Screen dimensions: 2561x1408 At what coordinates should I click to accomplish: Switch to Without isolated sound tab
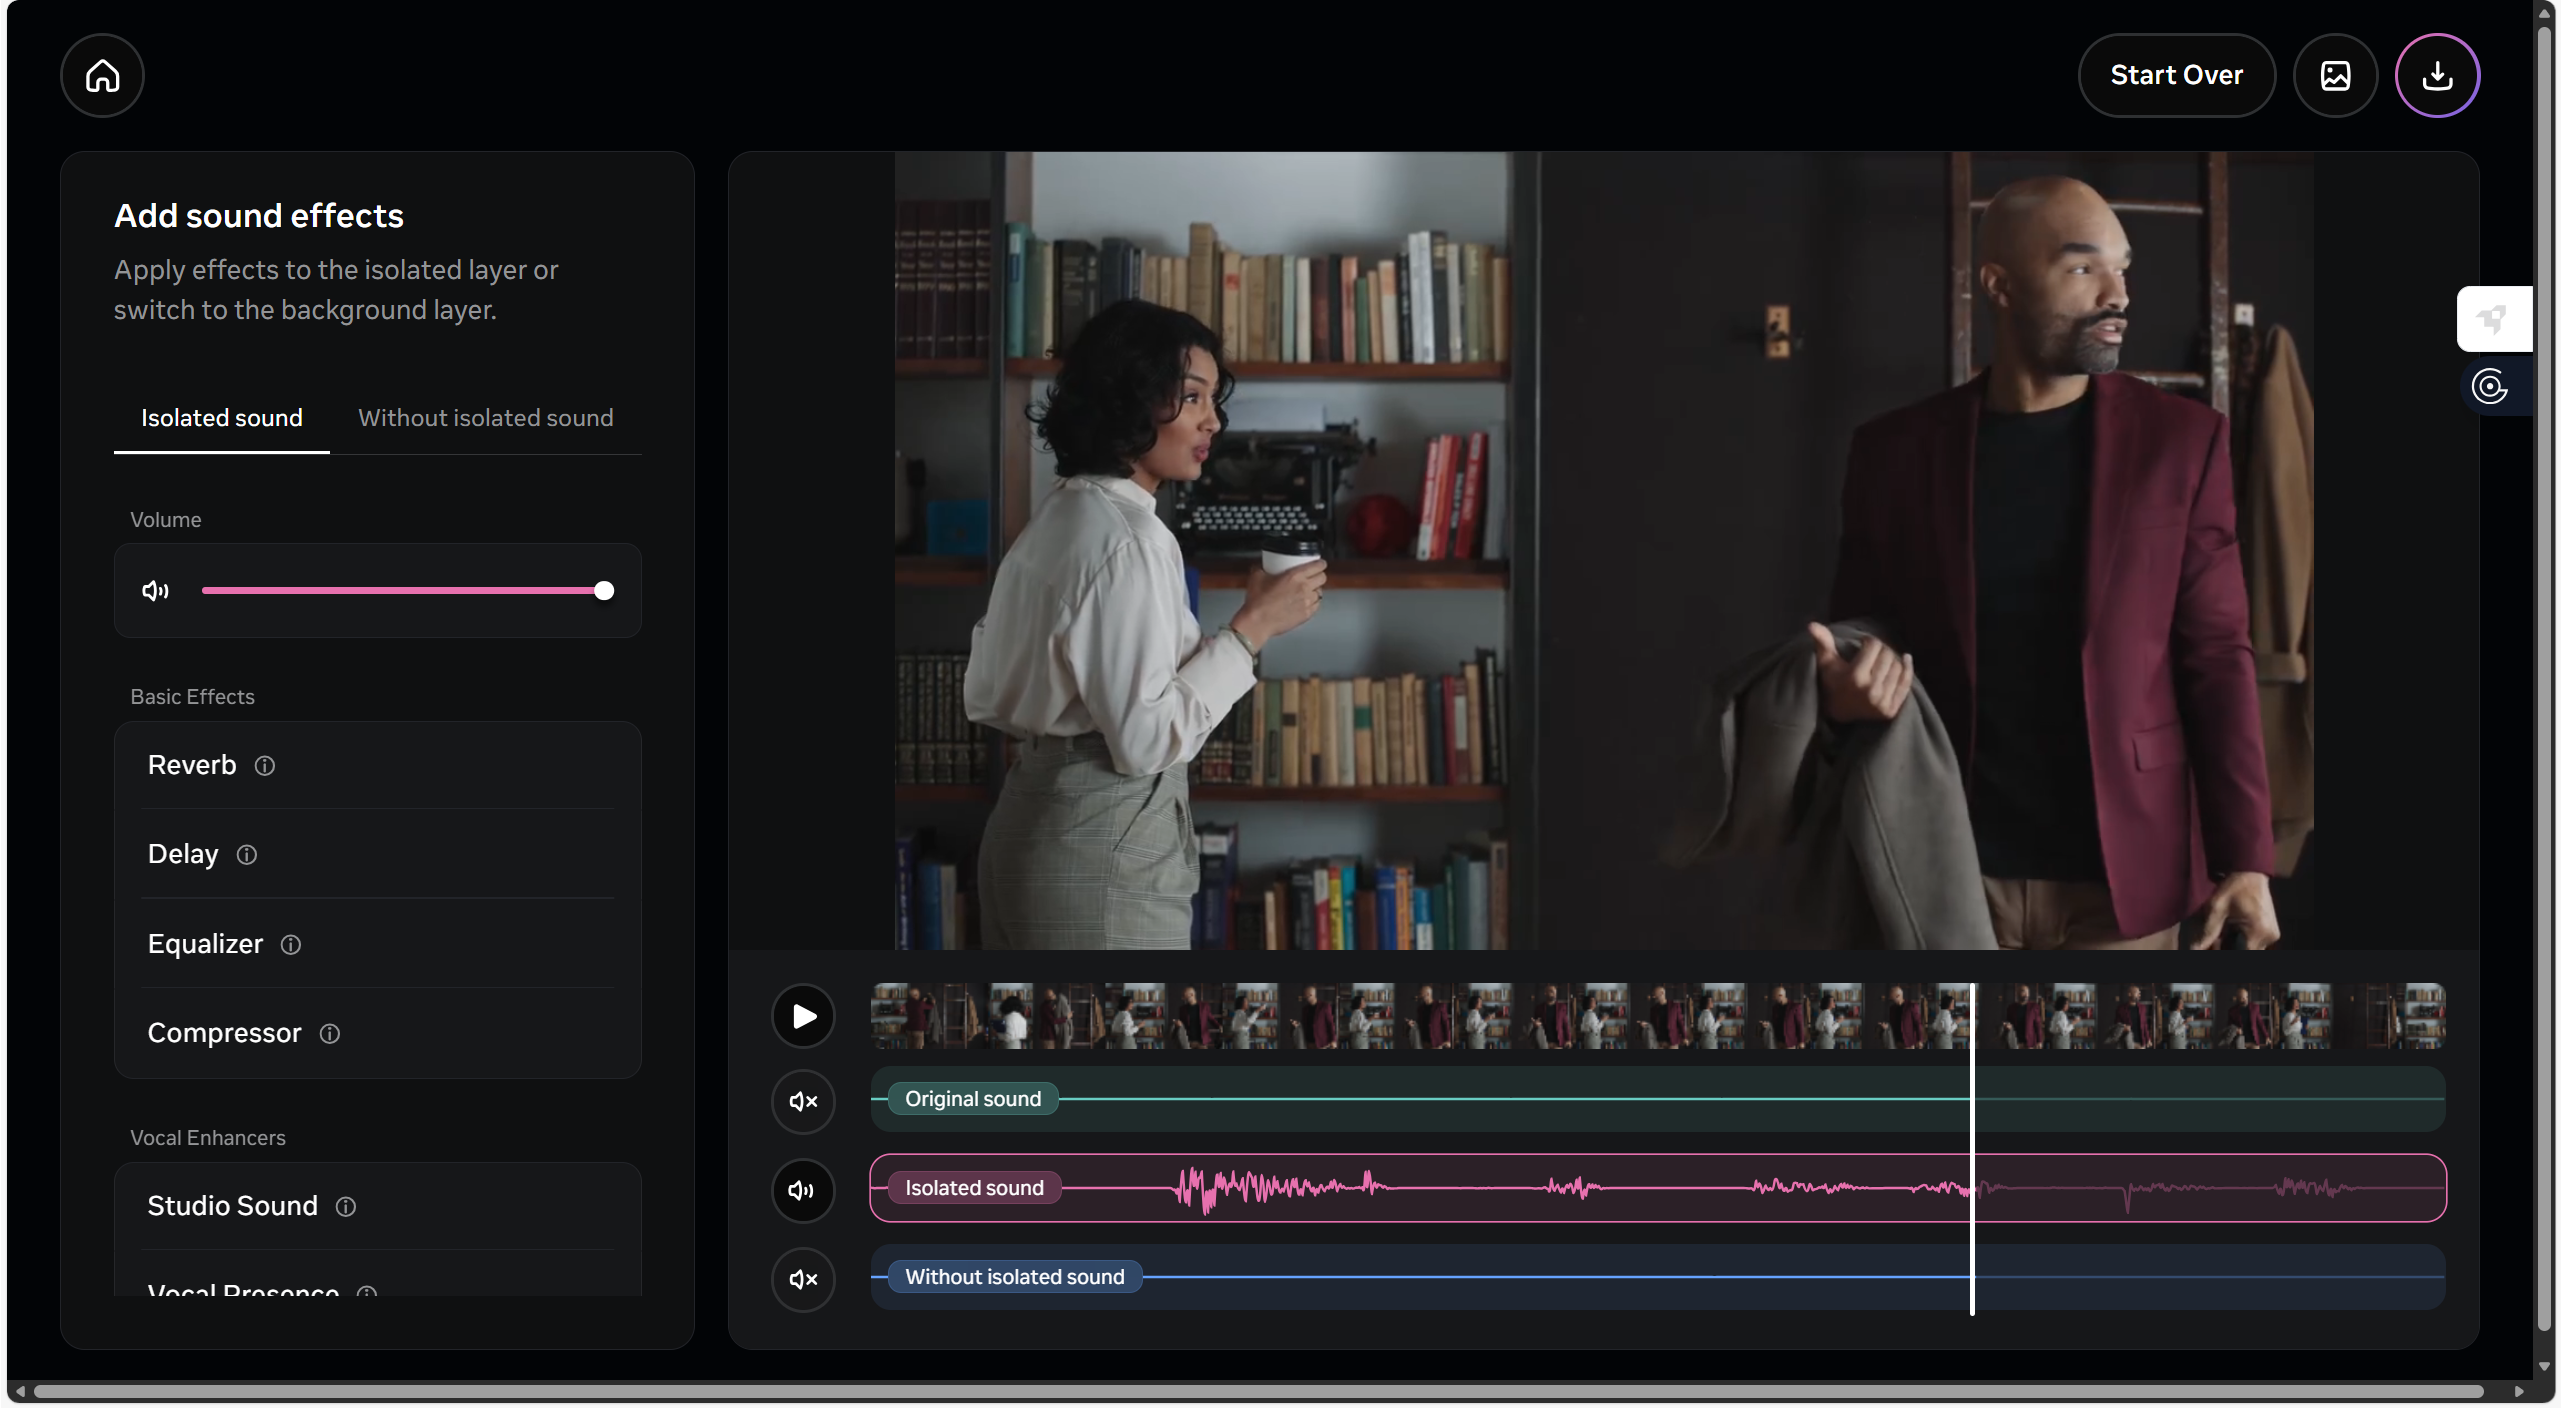[485, 418]
